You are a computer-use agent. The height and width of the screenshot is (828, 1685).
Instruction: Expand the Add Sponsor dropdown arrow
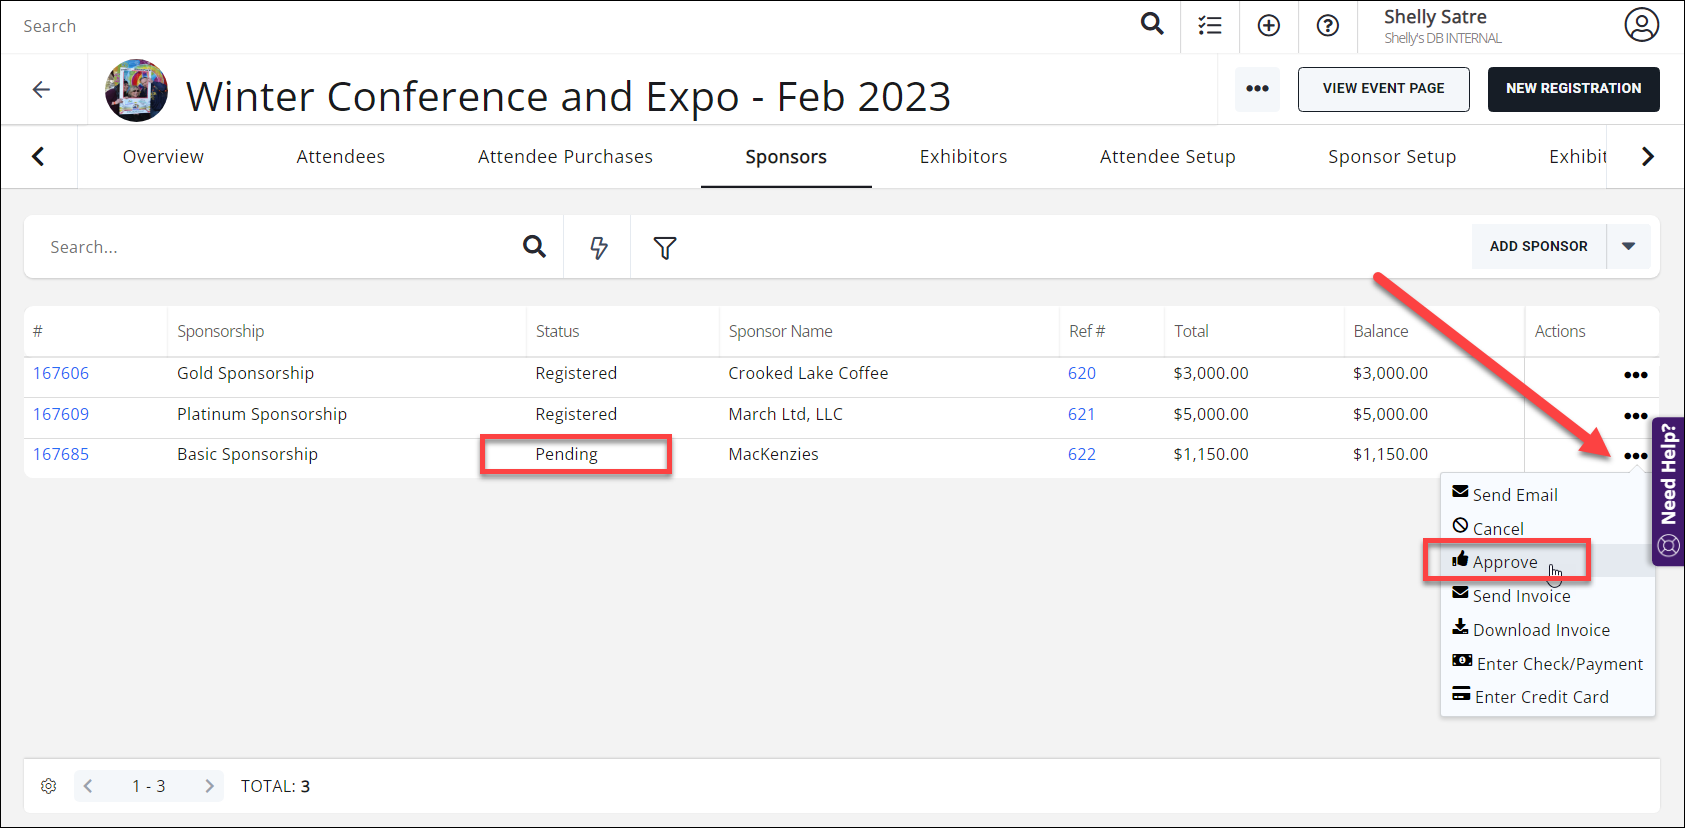click(1628, 246)
